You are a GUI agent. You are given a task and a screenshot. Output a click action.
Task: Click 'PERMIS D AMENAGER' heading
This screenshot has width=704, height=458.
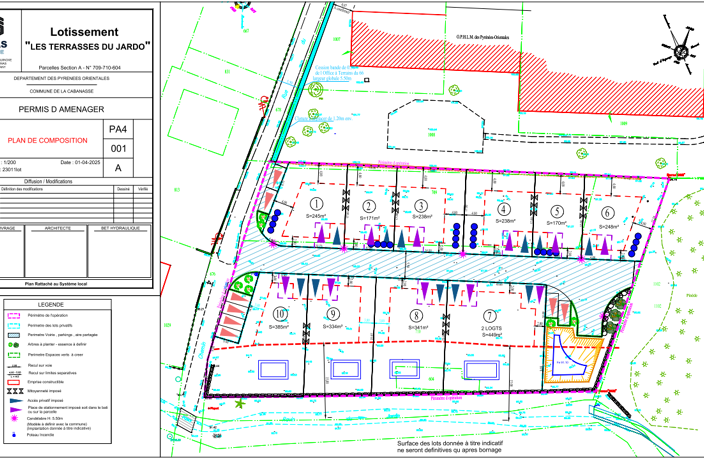61,109
